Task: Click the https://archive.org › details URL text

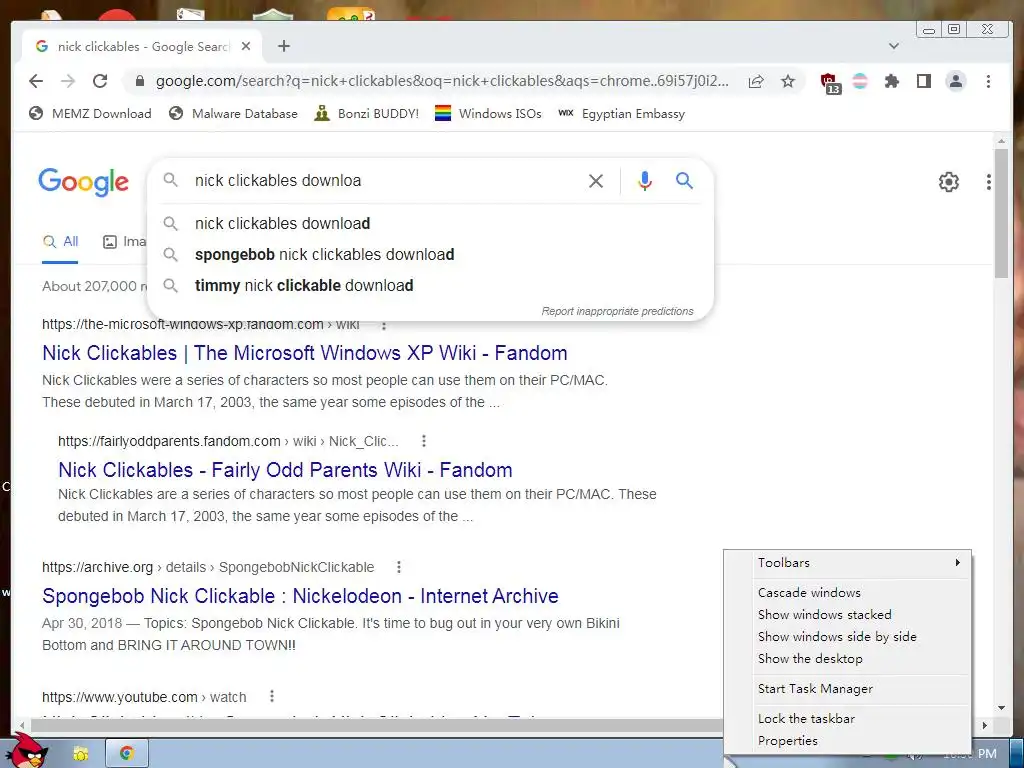Action: tap(208, 568)
